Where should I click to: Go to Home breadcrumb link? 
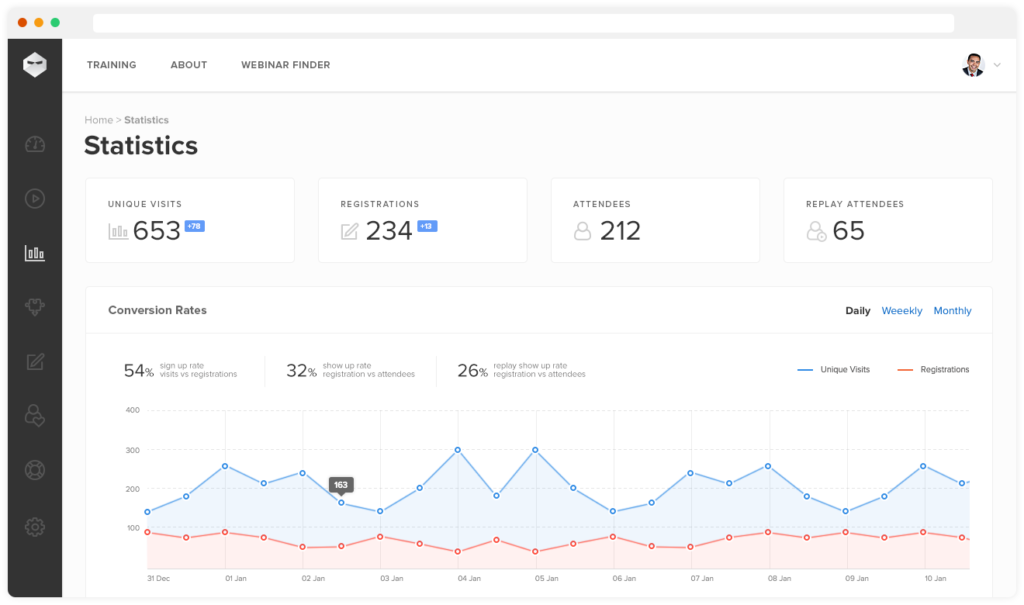coord(99,120)
